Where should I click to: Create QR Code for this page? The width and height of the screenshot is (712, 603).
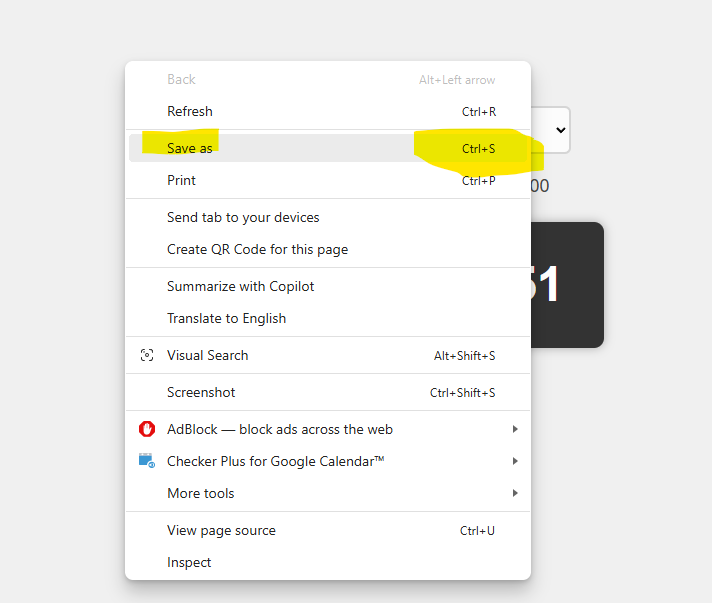(257, 249)
